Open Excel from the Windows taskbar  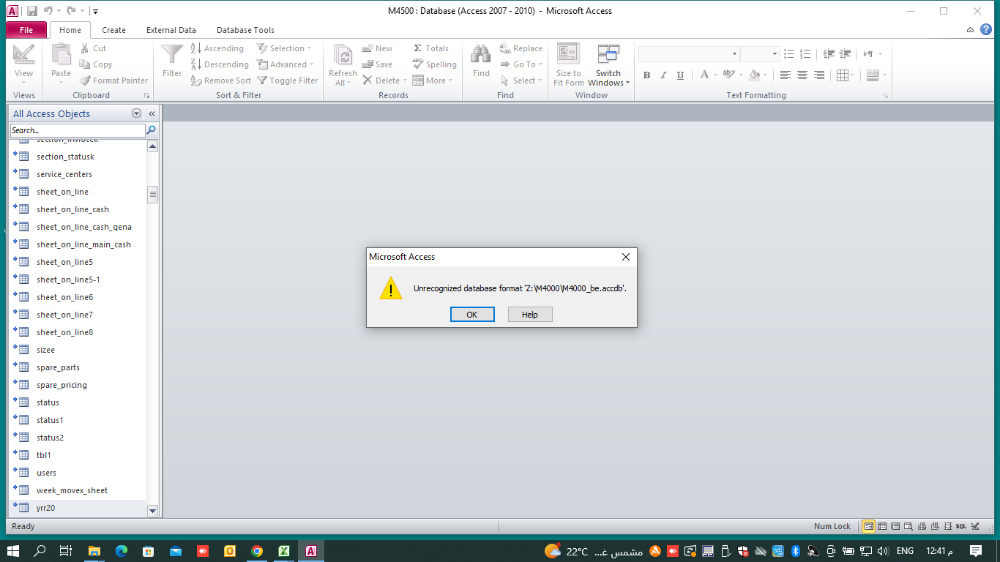284,551
